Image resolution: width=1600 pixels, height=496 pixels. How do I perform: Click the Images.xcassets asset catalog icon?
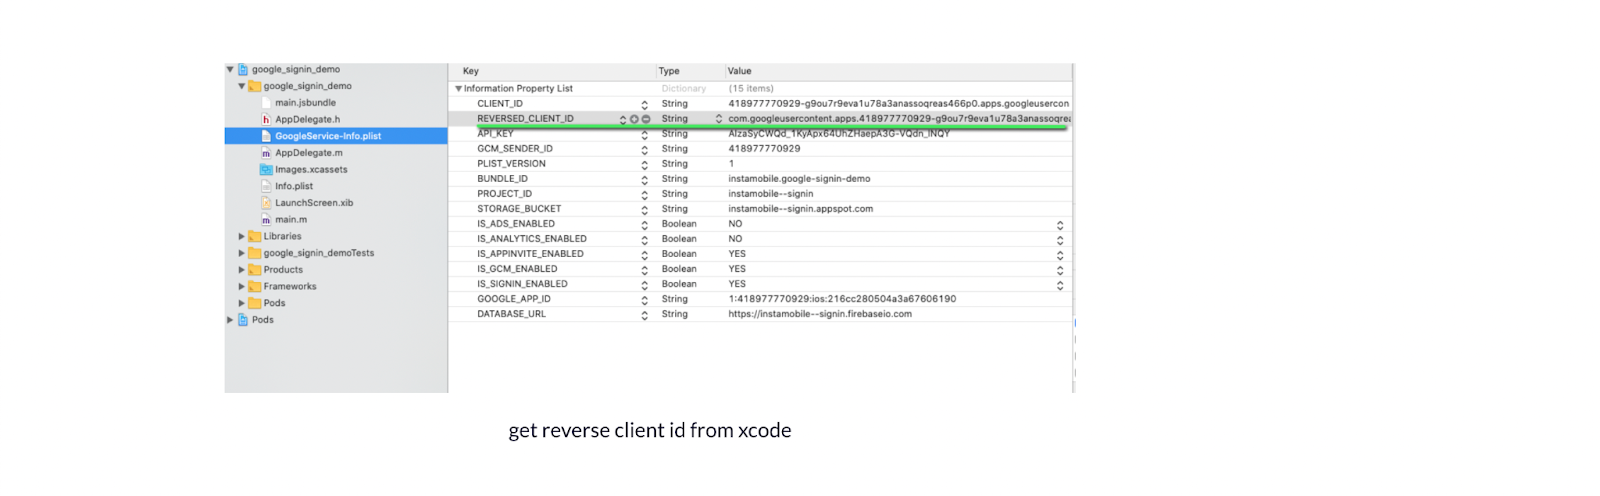266,170
